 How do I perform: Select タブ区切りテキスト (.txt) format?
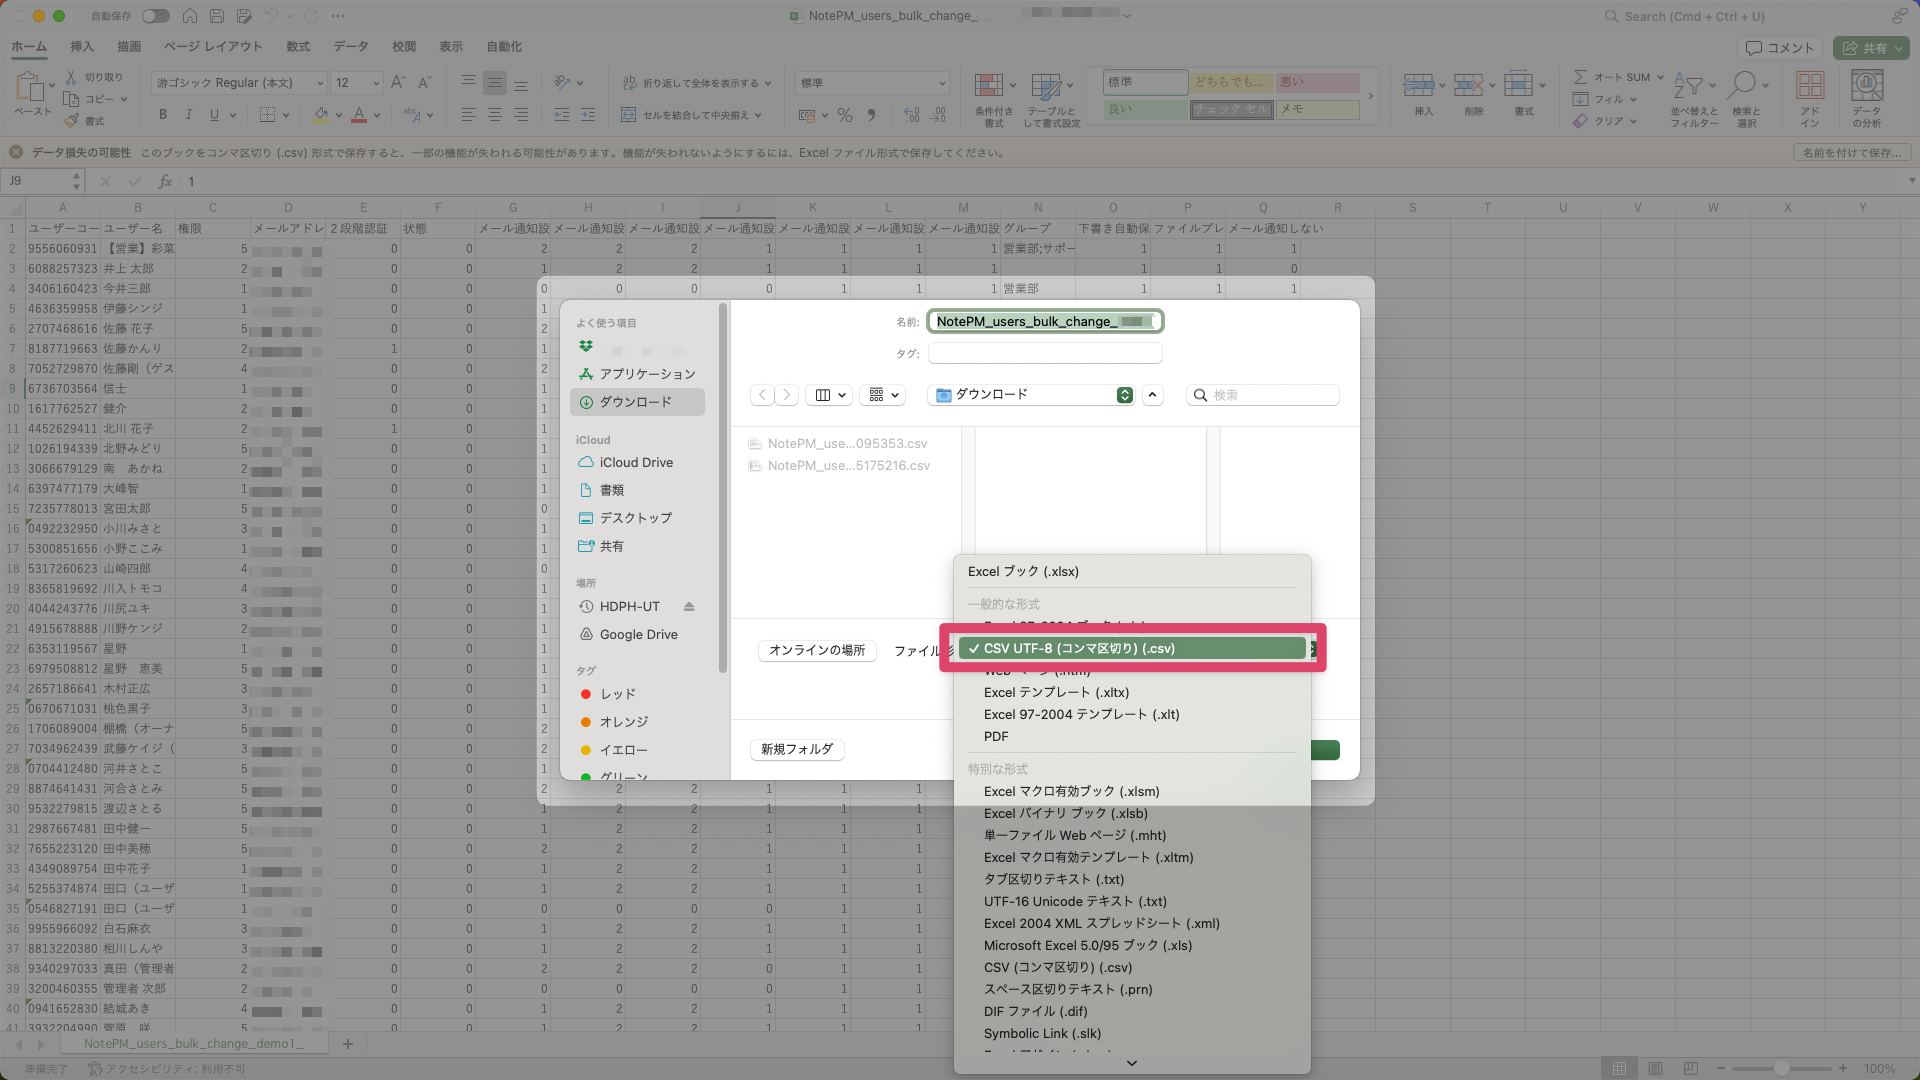point(1132,880)
